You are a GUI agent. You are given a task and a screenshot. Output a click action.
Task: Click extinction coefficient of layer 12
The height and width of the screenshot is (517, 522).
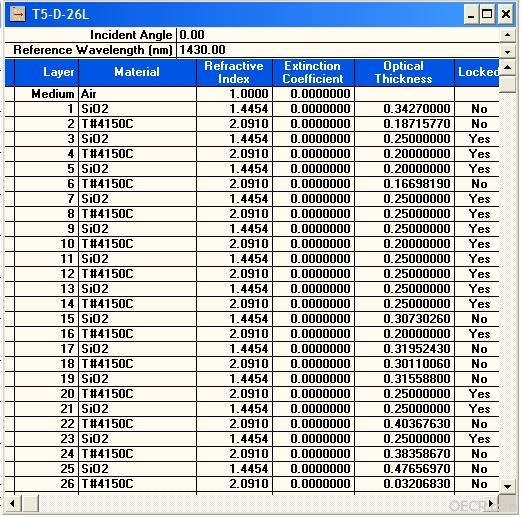pyautogui.click(x=313, y=274)
